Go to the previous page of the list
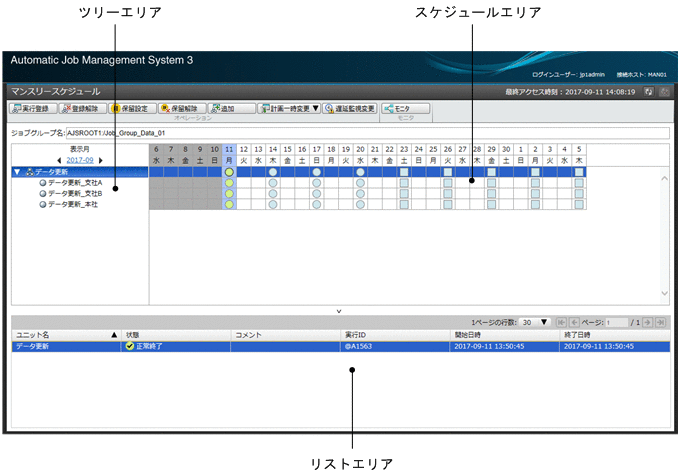 pos(574,322)
